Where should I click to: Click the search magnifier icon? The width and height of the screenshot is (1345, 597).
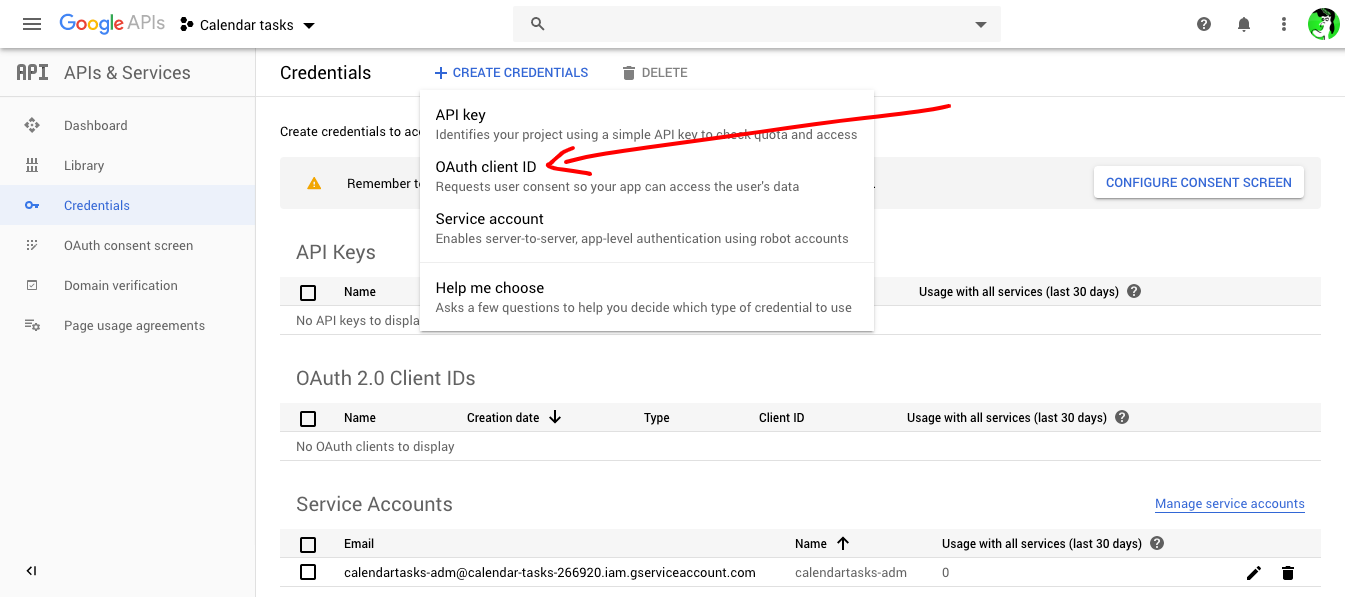538,24
